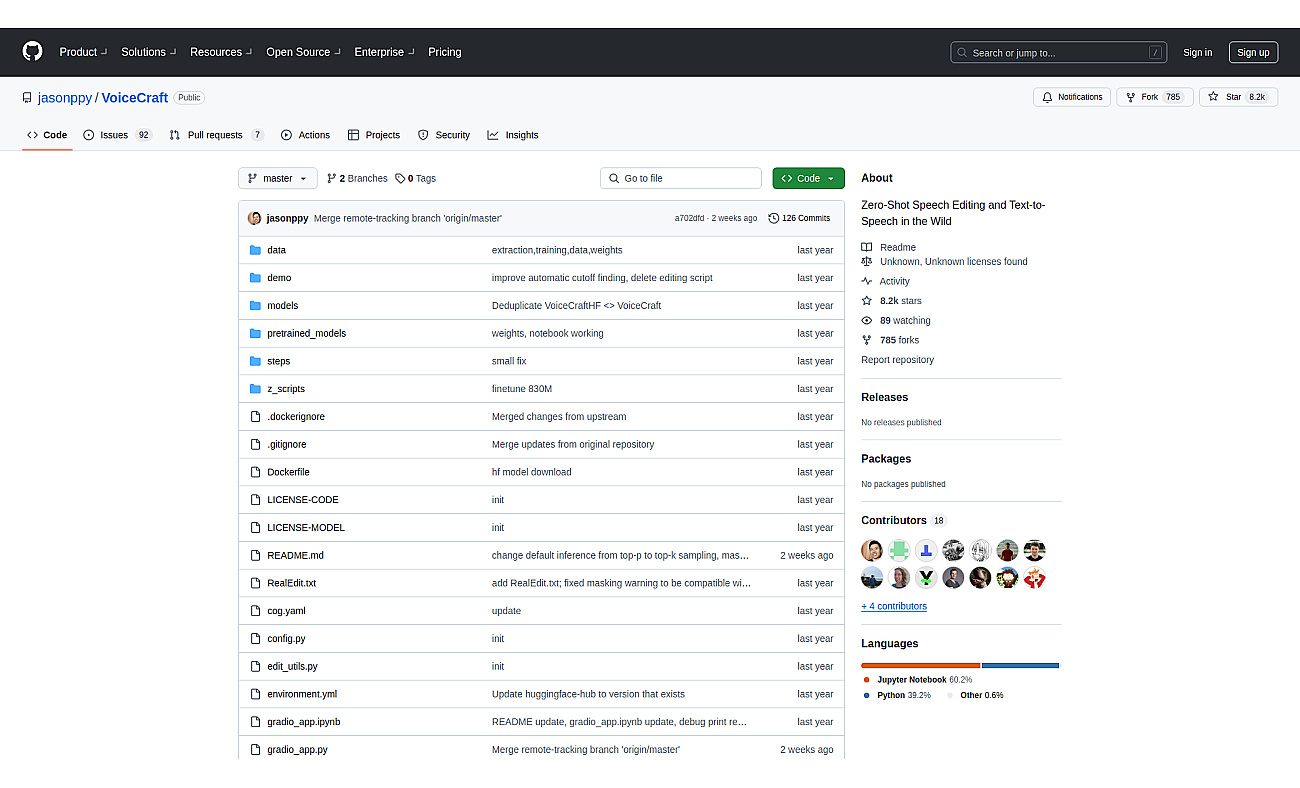Open the green Code dropdown
Screen dimensions: 1300x788
coord(808,178)
